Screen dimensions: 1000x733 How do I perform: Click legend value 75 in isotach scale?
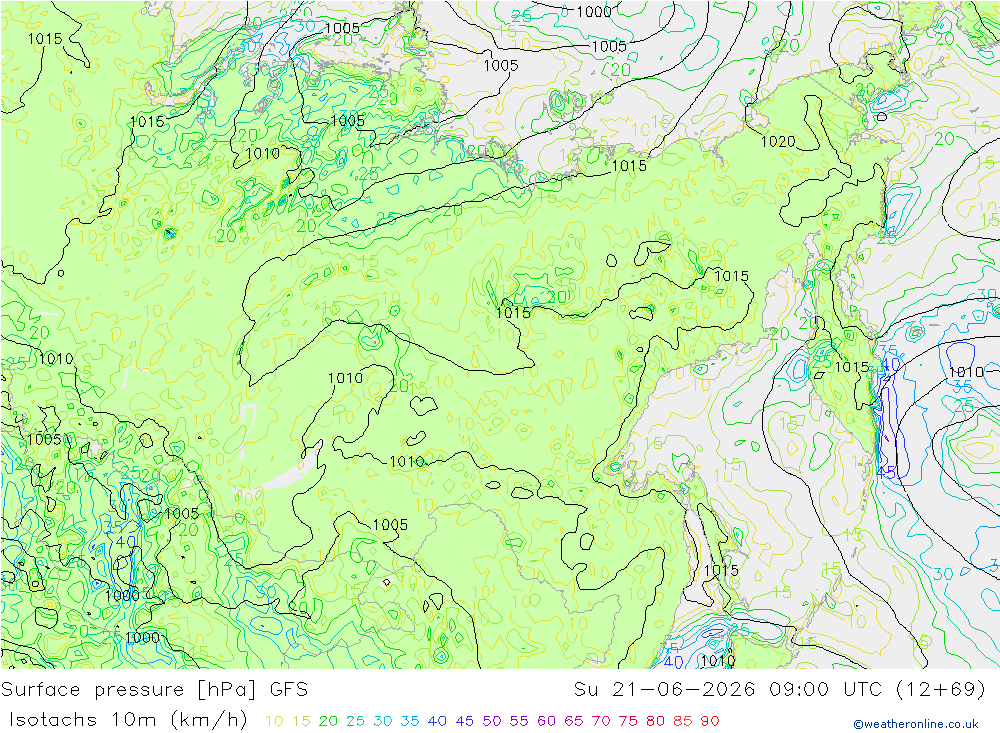(628, 721)
